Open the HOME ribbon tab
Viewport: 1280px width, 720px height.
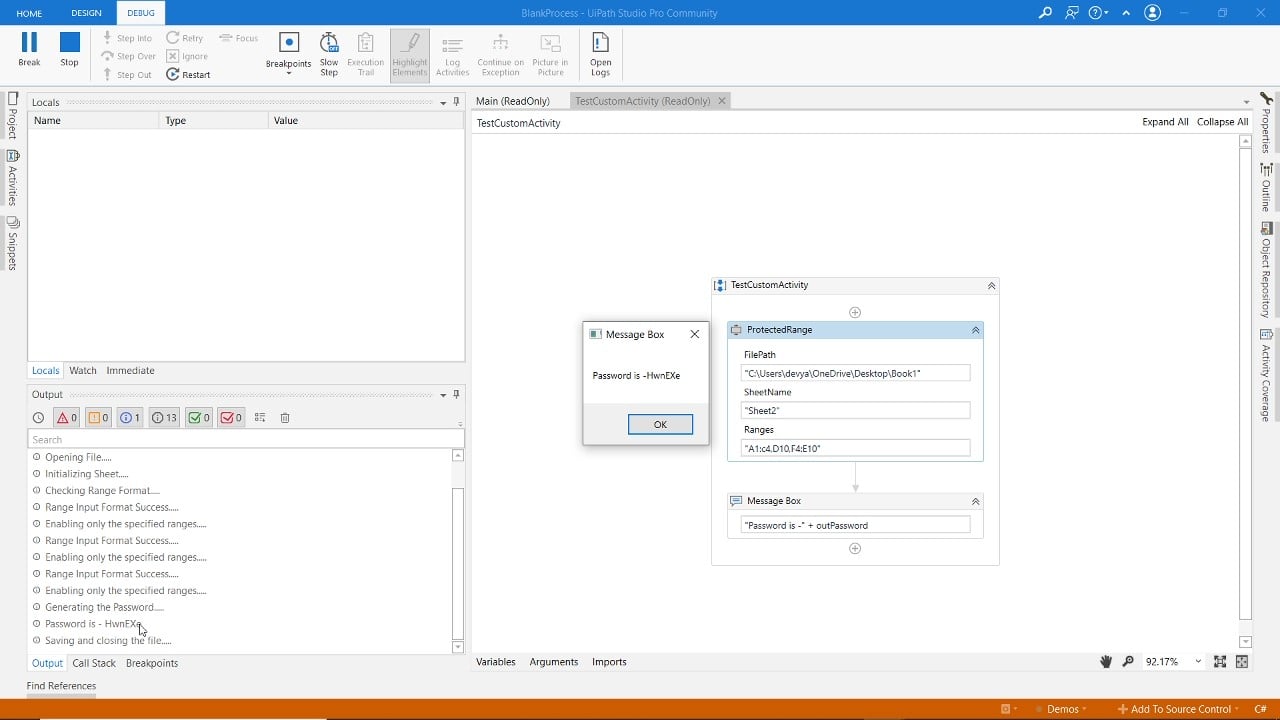(x=29, y=13)
